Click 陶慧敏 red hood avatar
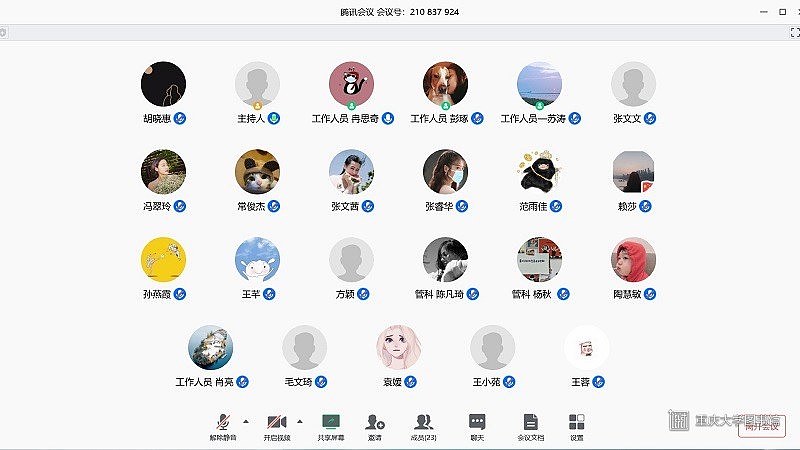 click(633, 260)
